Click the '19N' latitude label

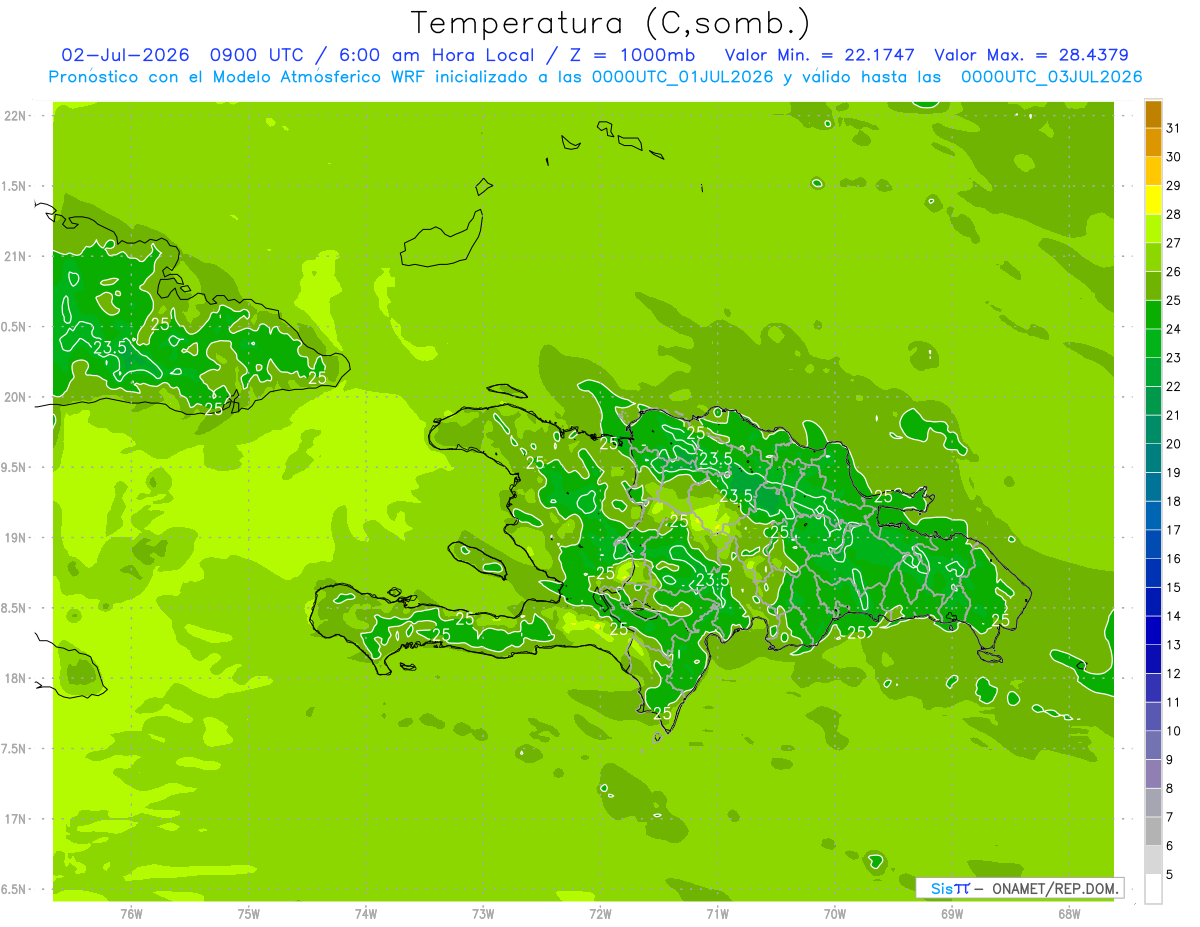click(x=16, y=538)
